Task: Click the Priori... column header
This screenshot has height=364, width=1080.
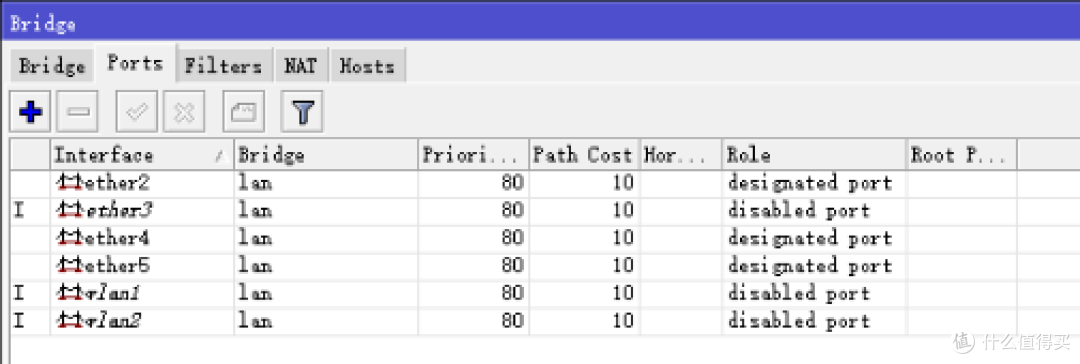Action: point(474,155)
